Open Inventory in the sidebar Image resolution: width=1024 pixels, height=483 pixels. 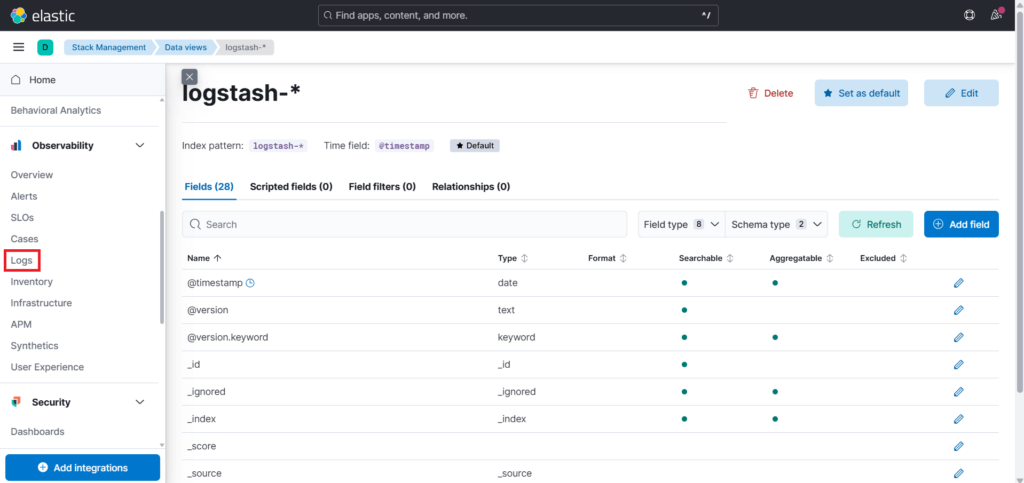[x=31, y=281]
